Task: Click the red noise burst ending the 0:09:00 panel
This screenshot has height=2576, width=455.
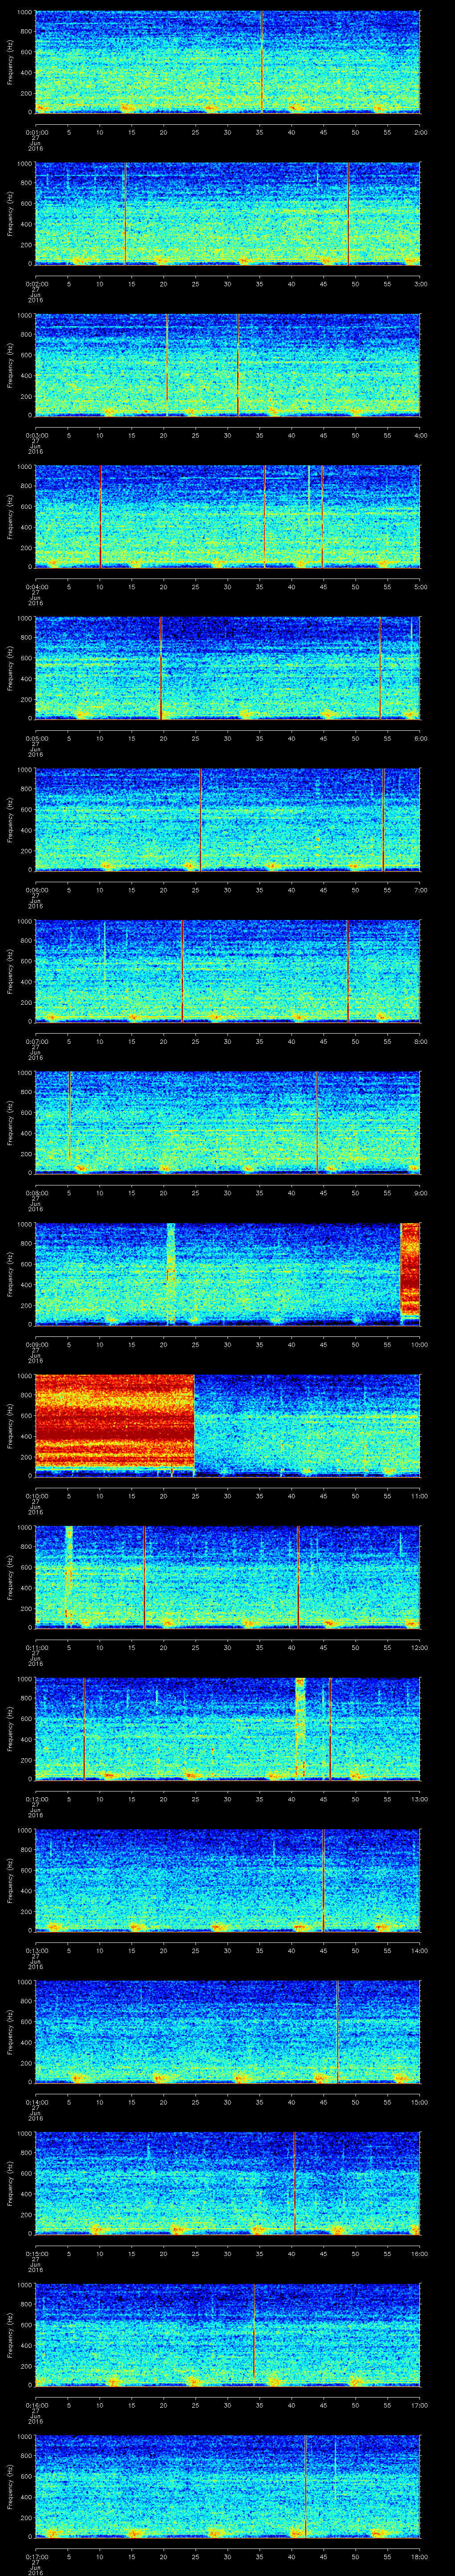Action: point(410,1270)
